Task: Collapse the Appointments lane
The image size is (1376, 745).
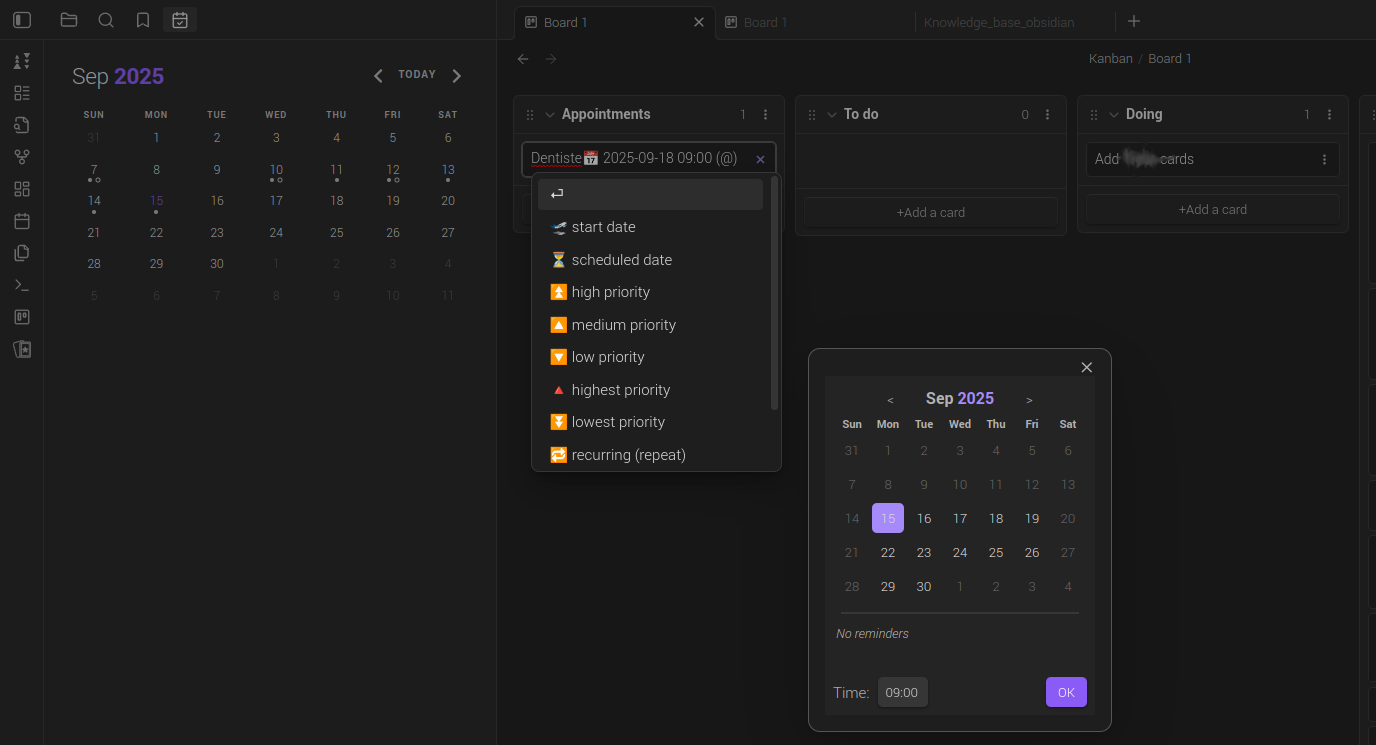Action: coord(549,115)
